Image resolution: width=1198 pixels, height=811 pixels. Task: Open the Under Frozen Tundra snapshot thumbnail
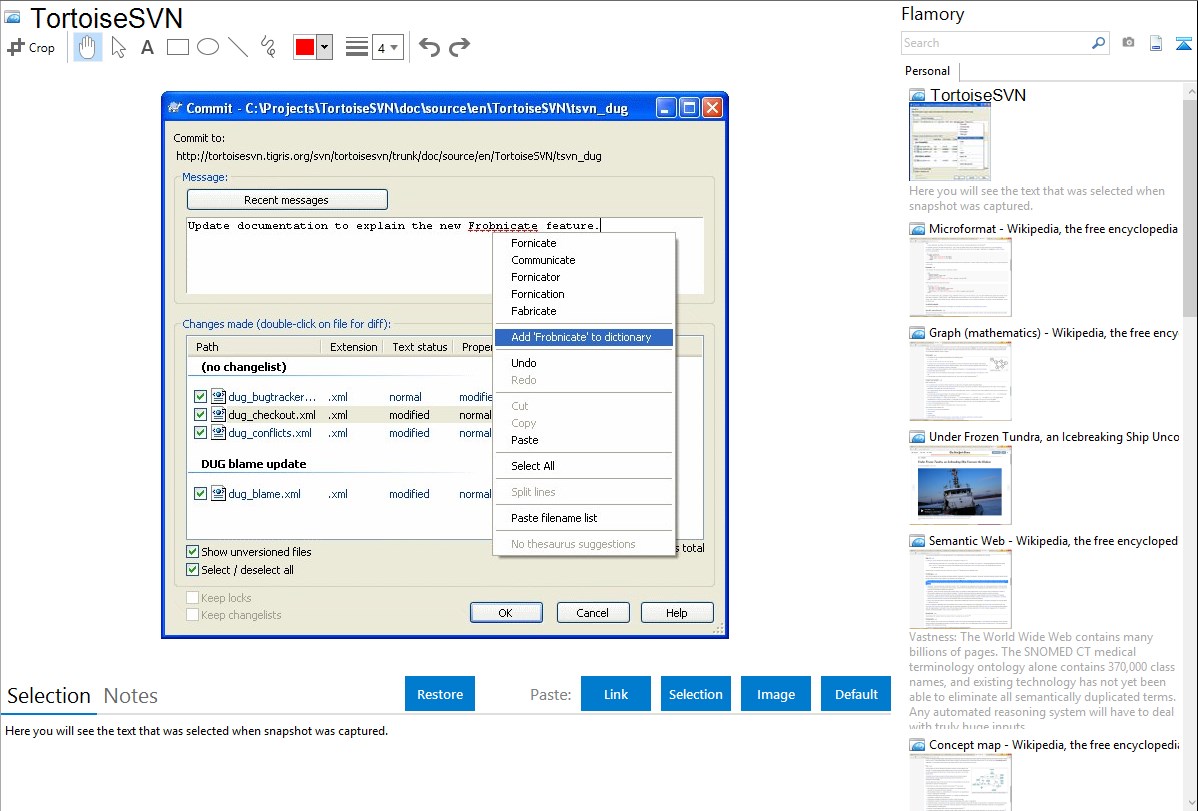point(960,485)
